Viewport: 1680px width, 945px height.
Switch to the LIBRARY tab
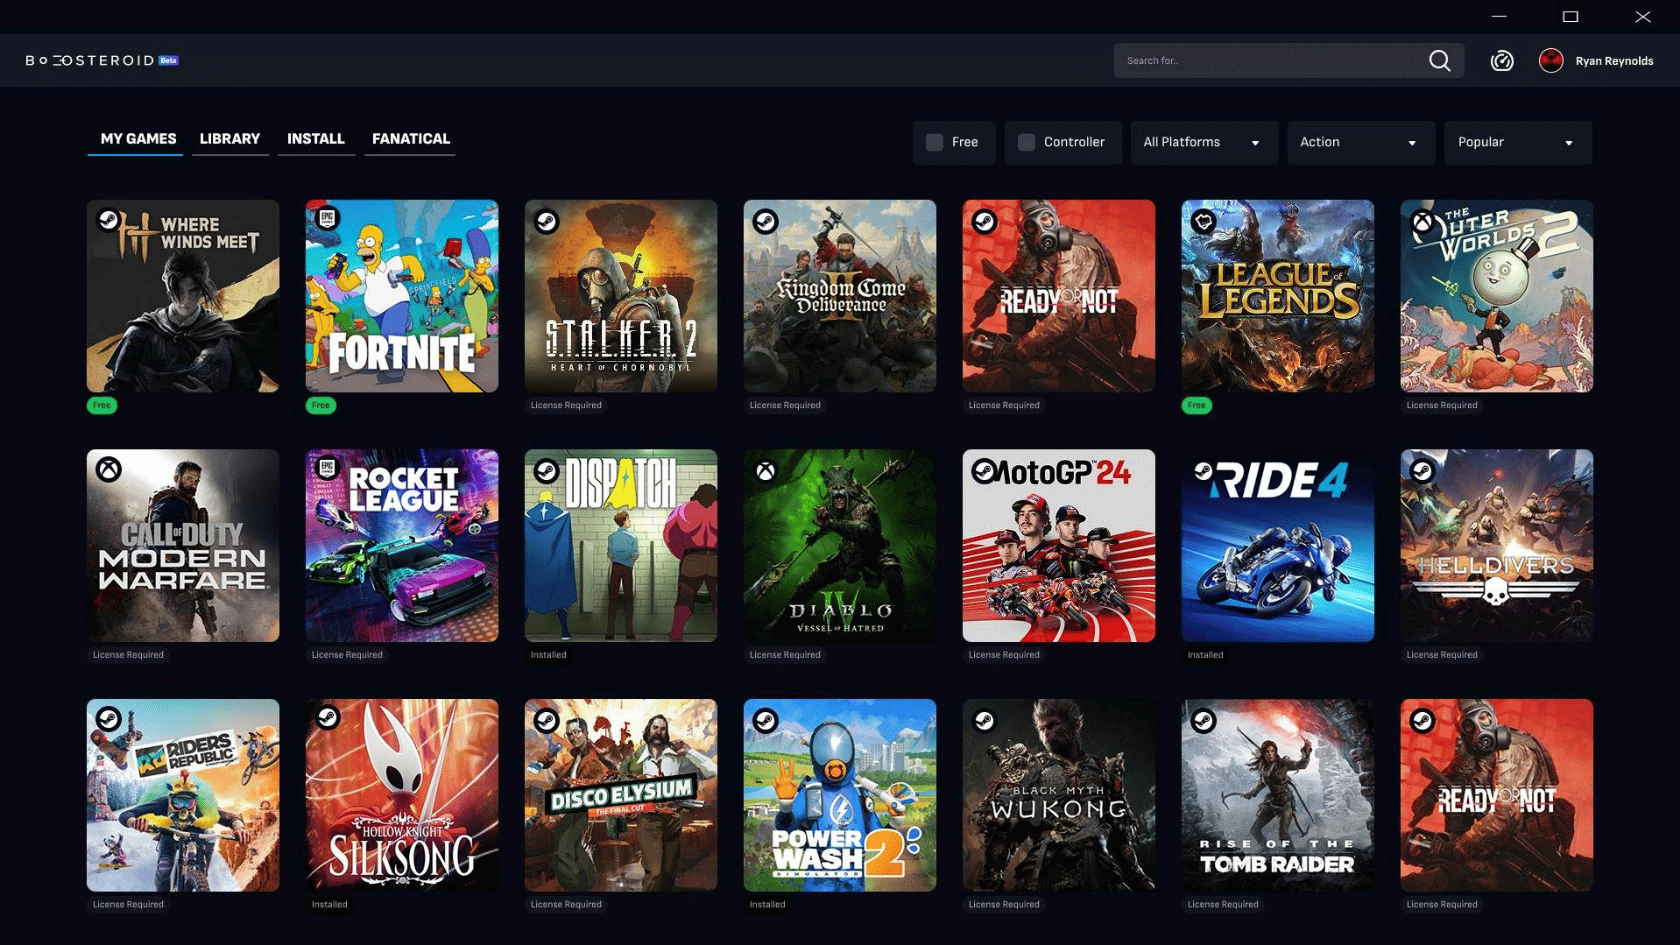(229, 139)
